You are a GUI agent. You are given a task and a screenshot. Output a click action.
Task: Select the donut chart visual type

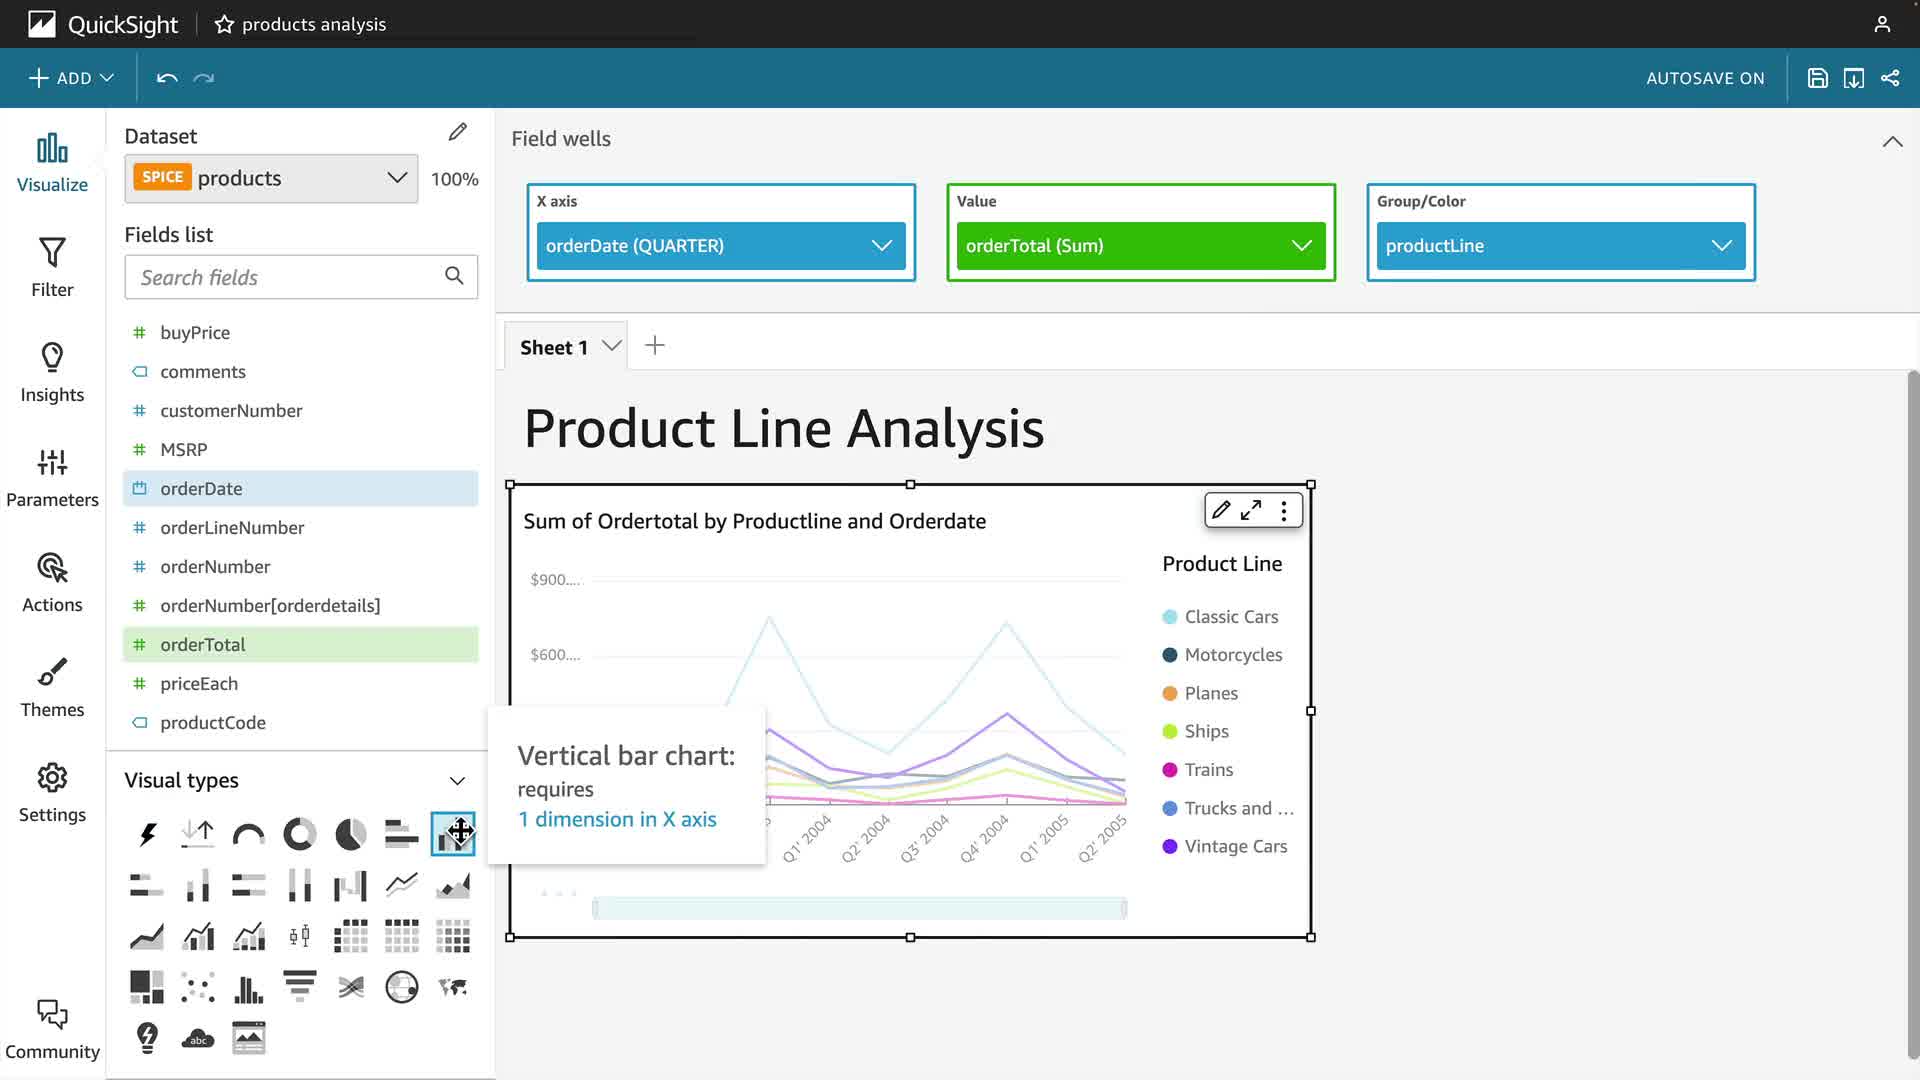point(299,834)
